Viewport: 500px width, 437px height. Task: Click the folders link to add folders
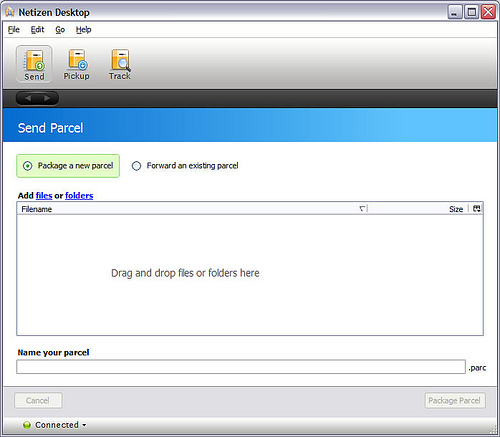79,195
